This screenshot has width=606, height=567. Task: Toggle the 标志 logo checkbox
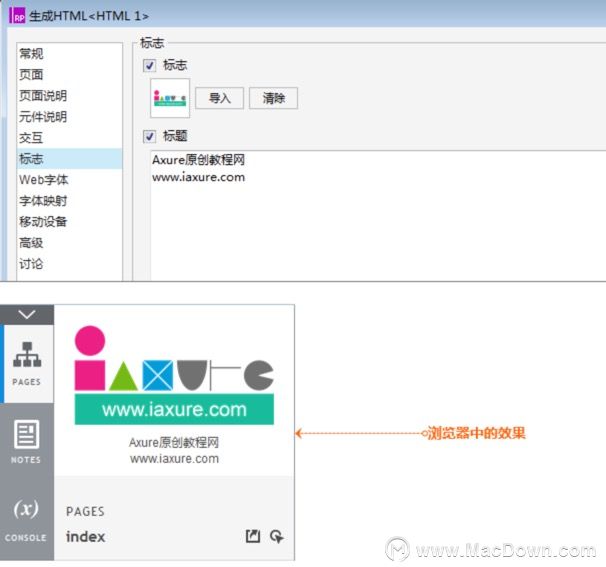point(149,65)
